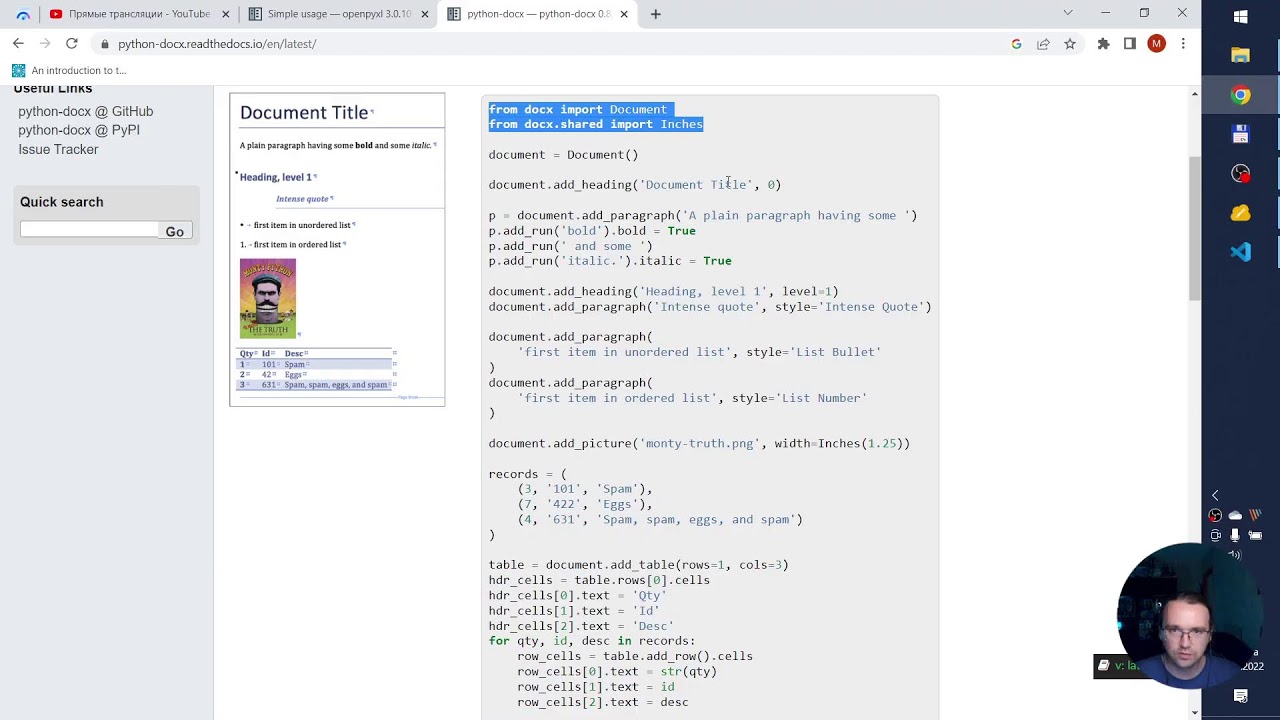The image size is (1280, 720).
Task: Close the python-docx tab
Action: (625, 14)
